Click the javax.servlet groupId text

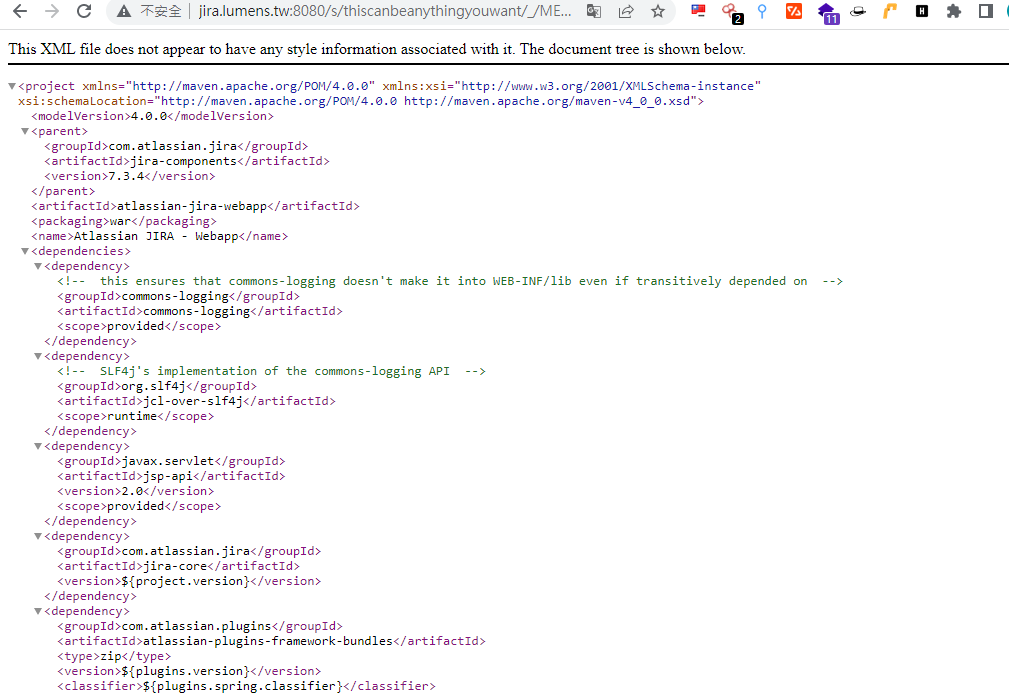tap(167, 461)
